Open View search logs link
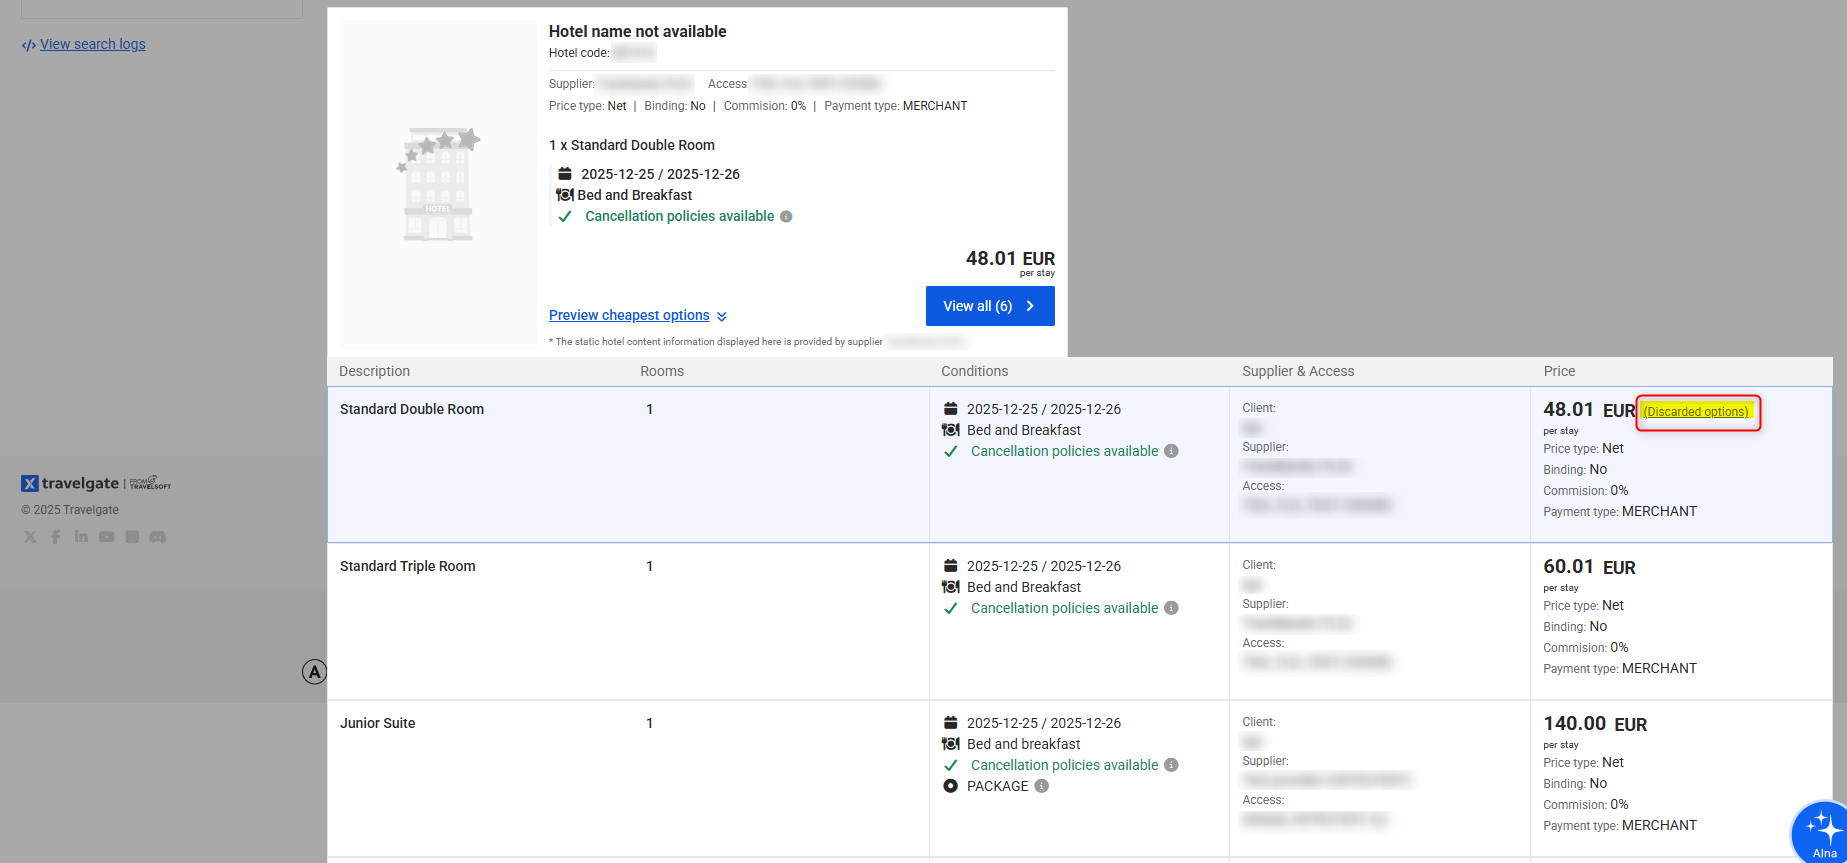 pos(92,44)
